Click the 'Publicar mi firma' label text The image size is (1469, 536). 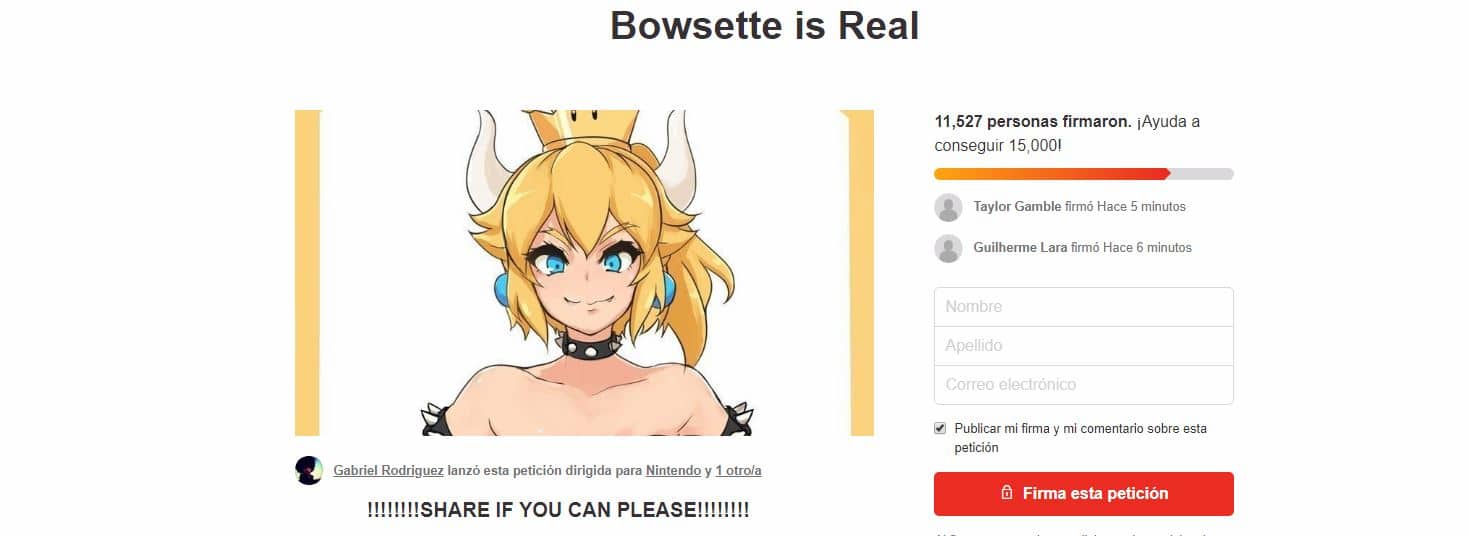[x=1080, y=438]
